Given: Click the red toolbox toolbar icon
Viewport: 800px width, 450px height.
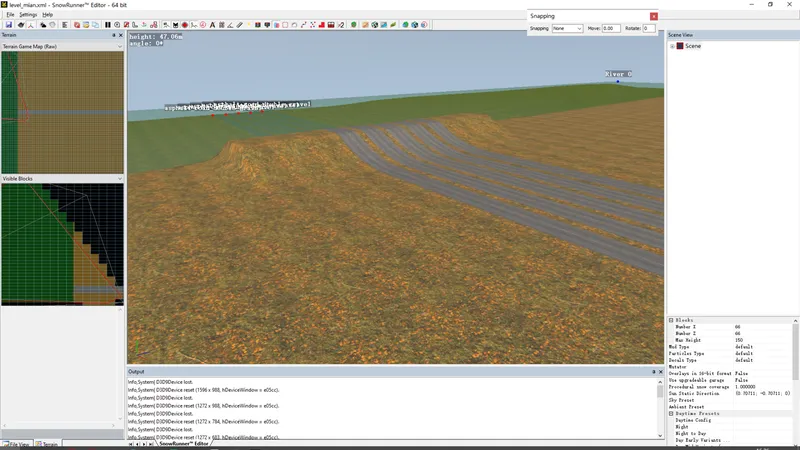Looking at the screenshot, I should (x=331, y=24).
